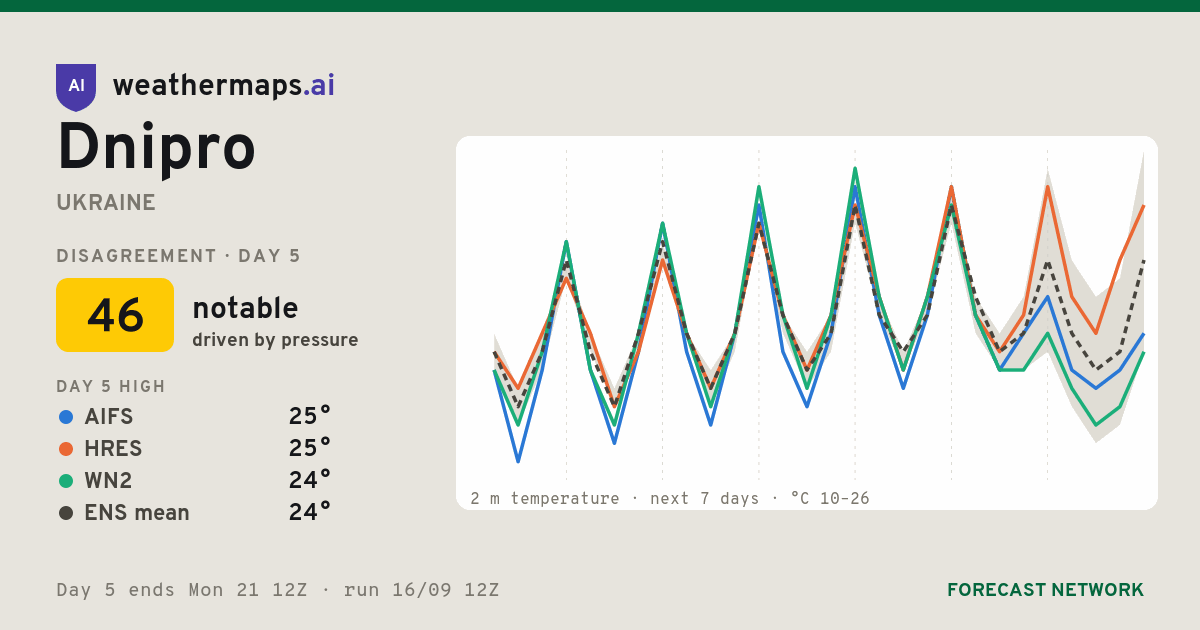Click the dark ENS mean legend dot
Screen dimensions: 1200x630
[x=66, y=512]
